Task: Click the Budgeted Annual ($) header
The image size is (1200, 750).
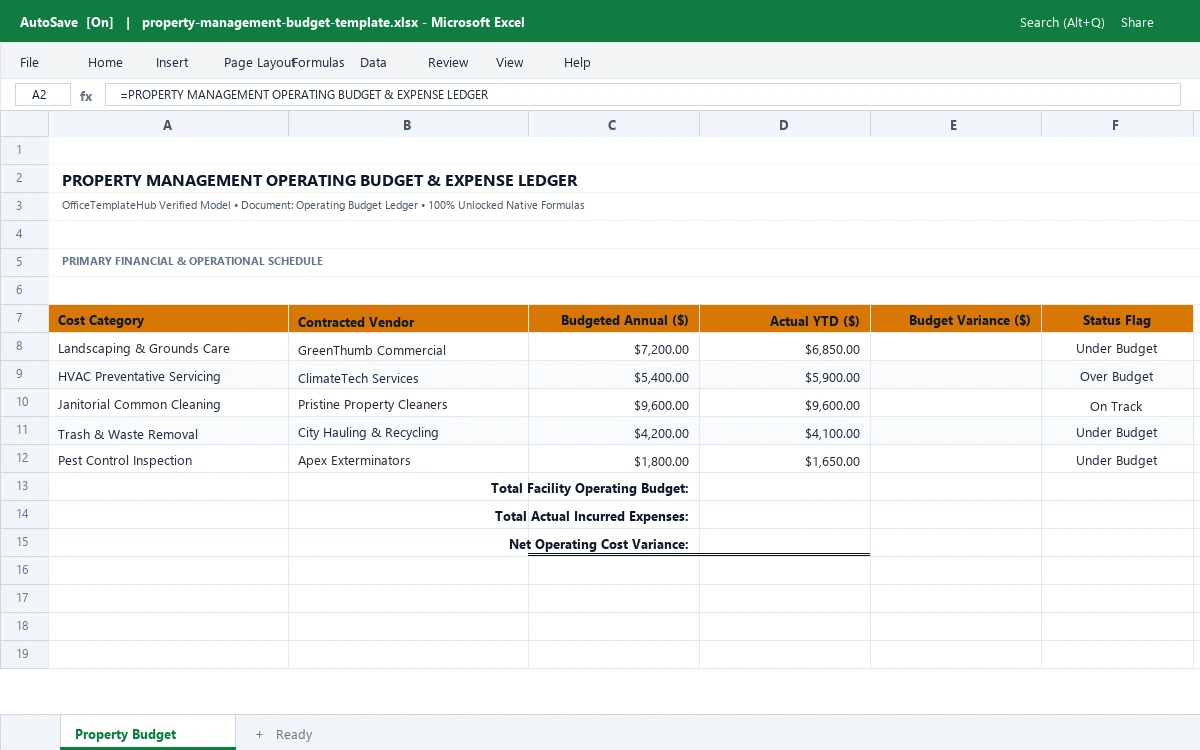Action: (x=614, y=319)
